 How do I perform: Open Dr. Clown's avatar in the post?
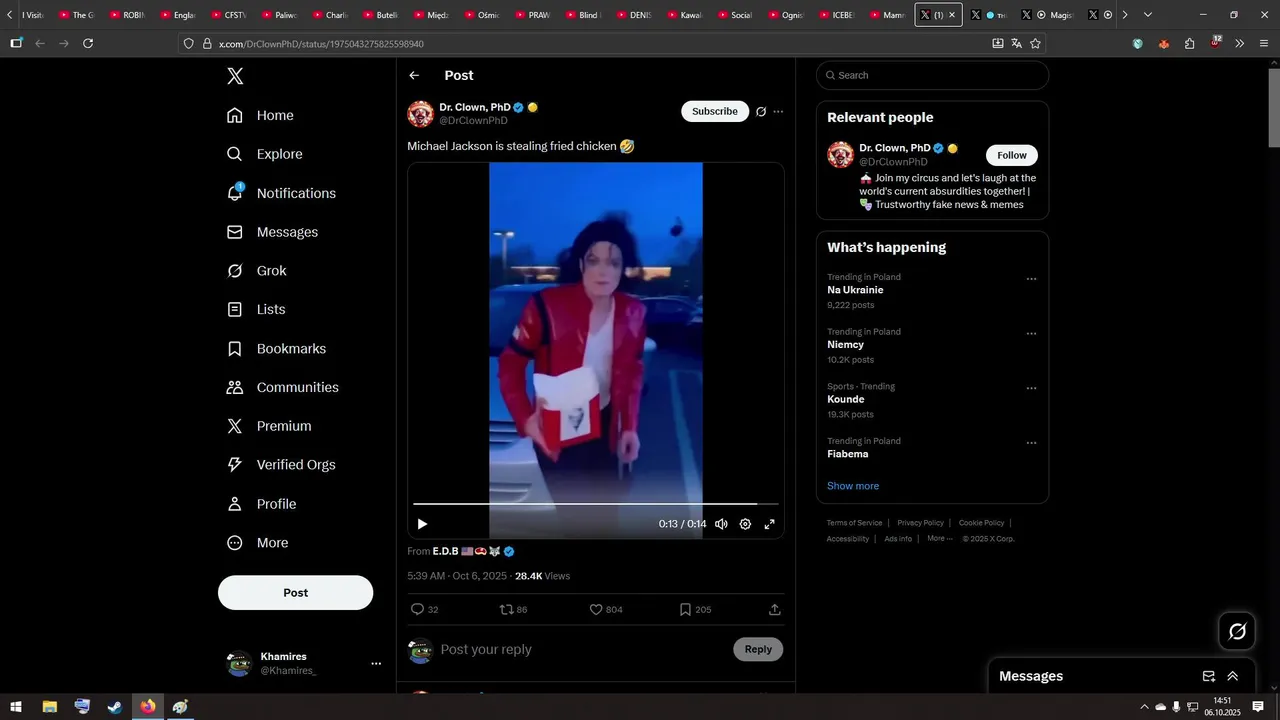[420, 114]
